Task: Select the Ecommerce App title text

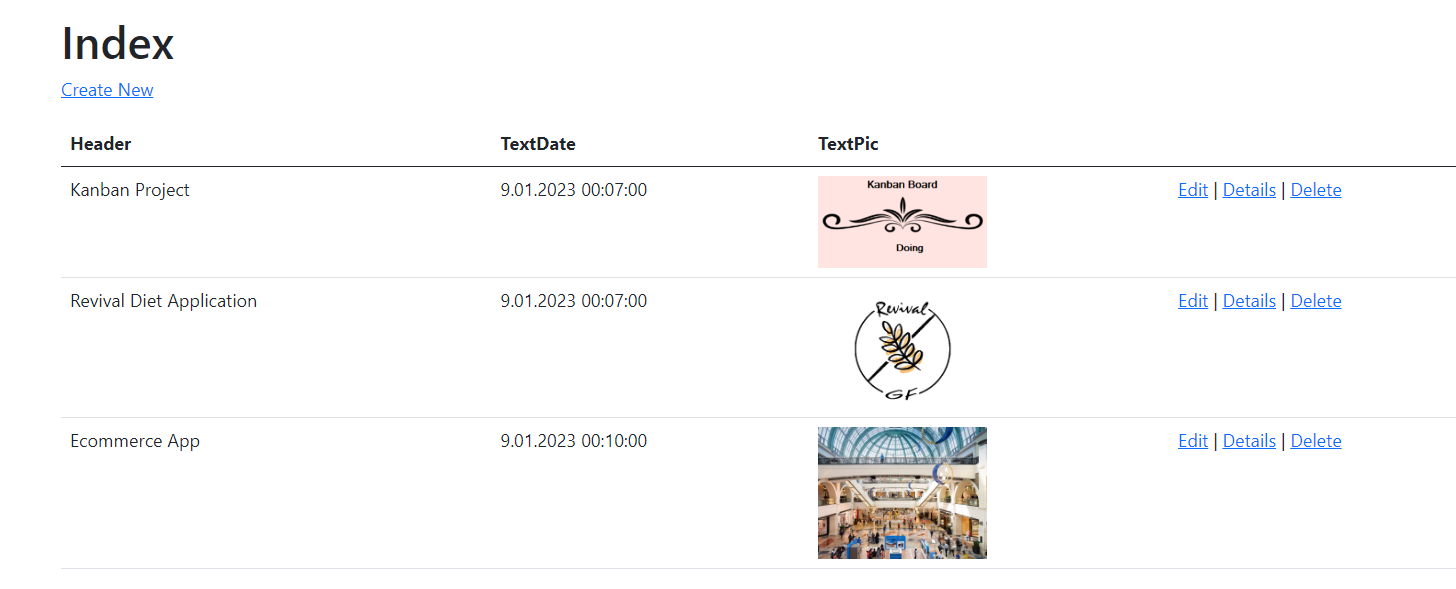Action: [x=135, y=441]
